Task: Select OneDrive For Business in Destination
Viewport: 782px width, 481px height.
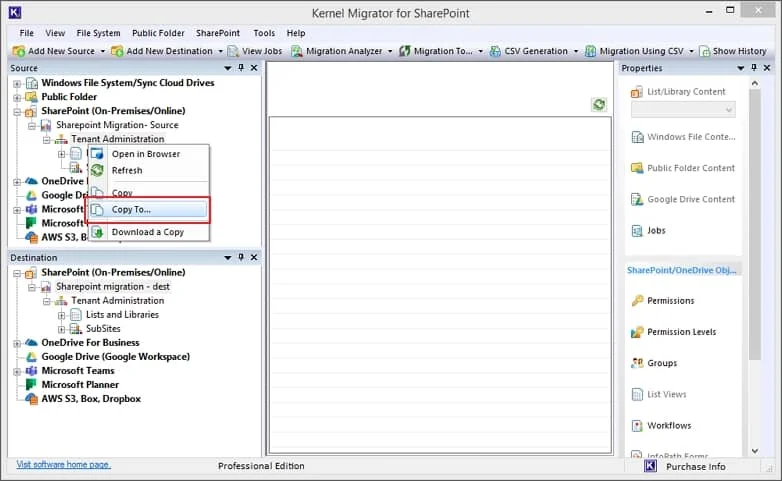Action: [90, 342]
